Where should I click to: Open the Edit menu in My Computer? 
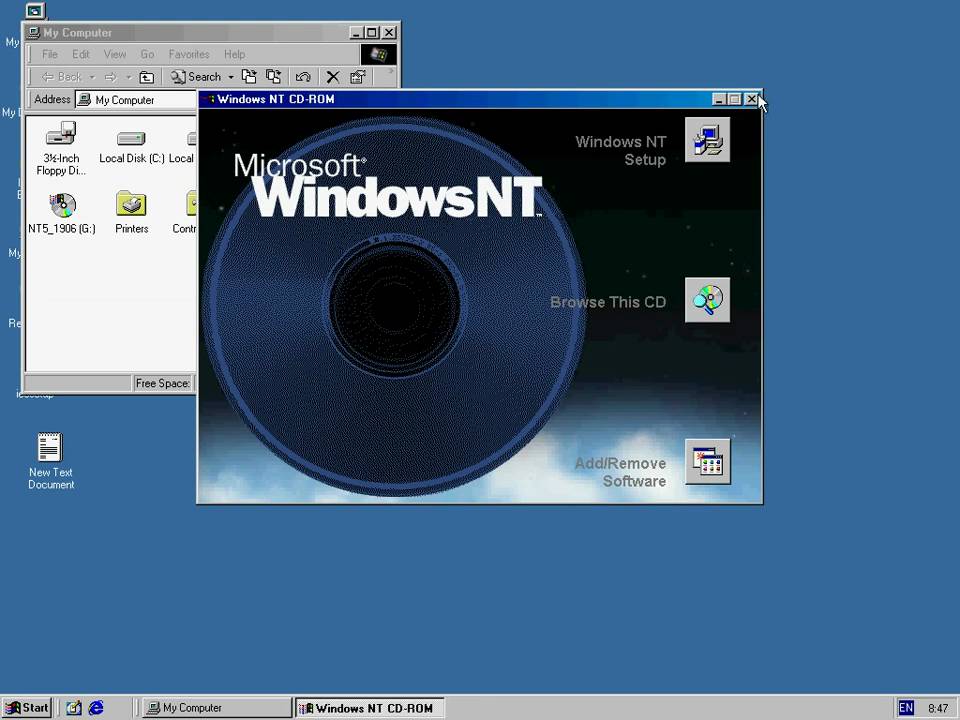[x=81, y=54]
